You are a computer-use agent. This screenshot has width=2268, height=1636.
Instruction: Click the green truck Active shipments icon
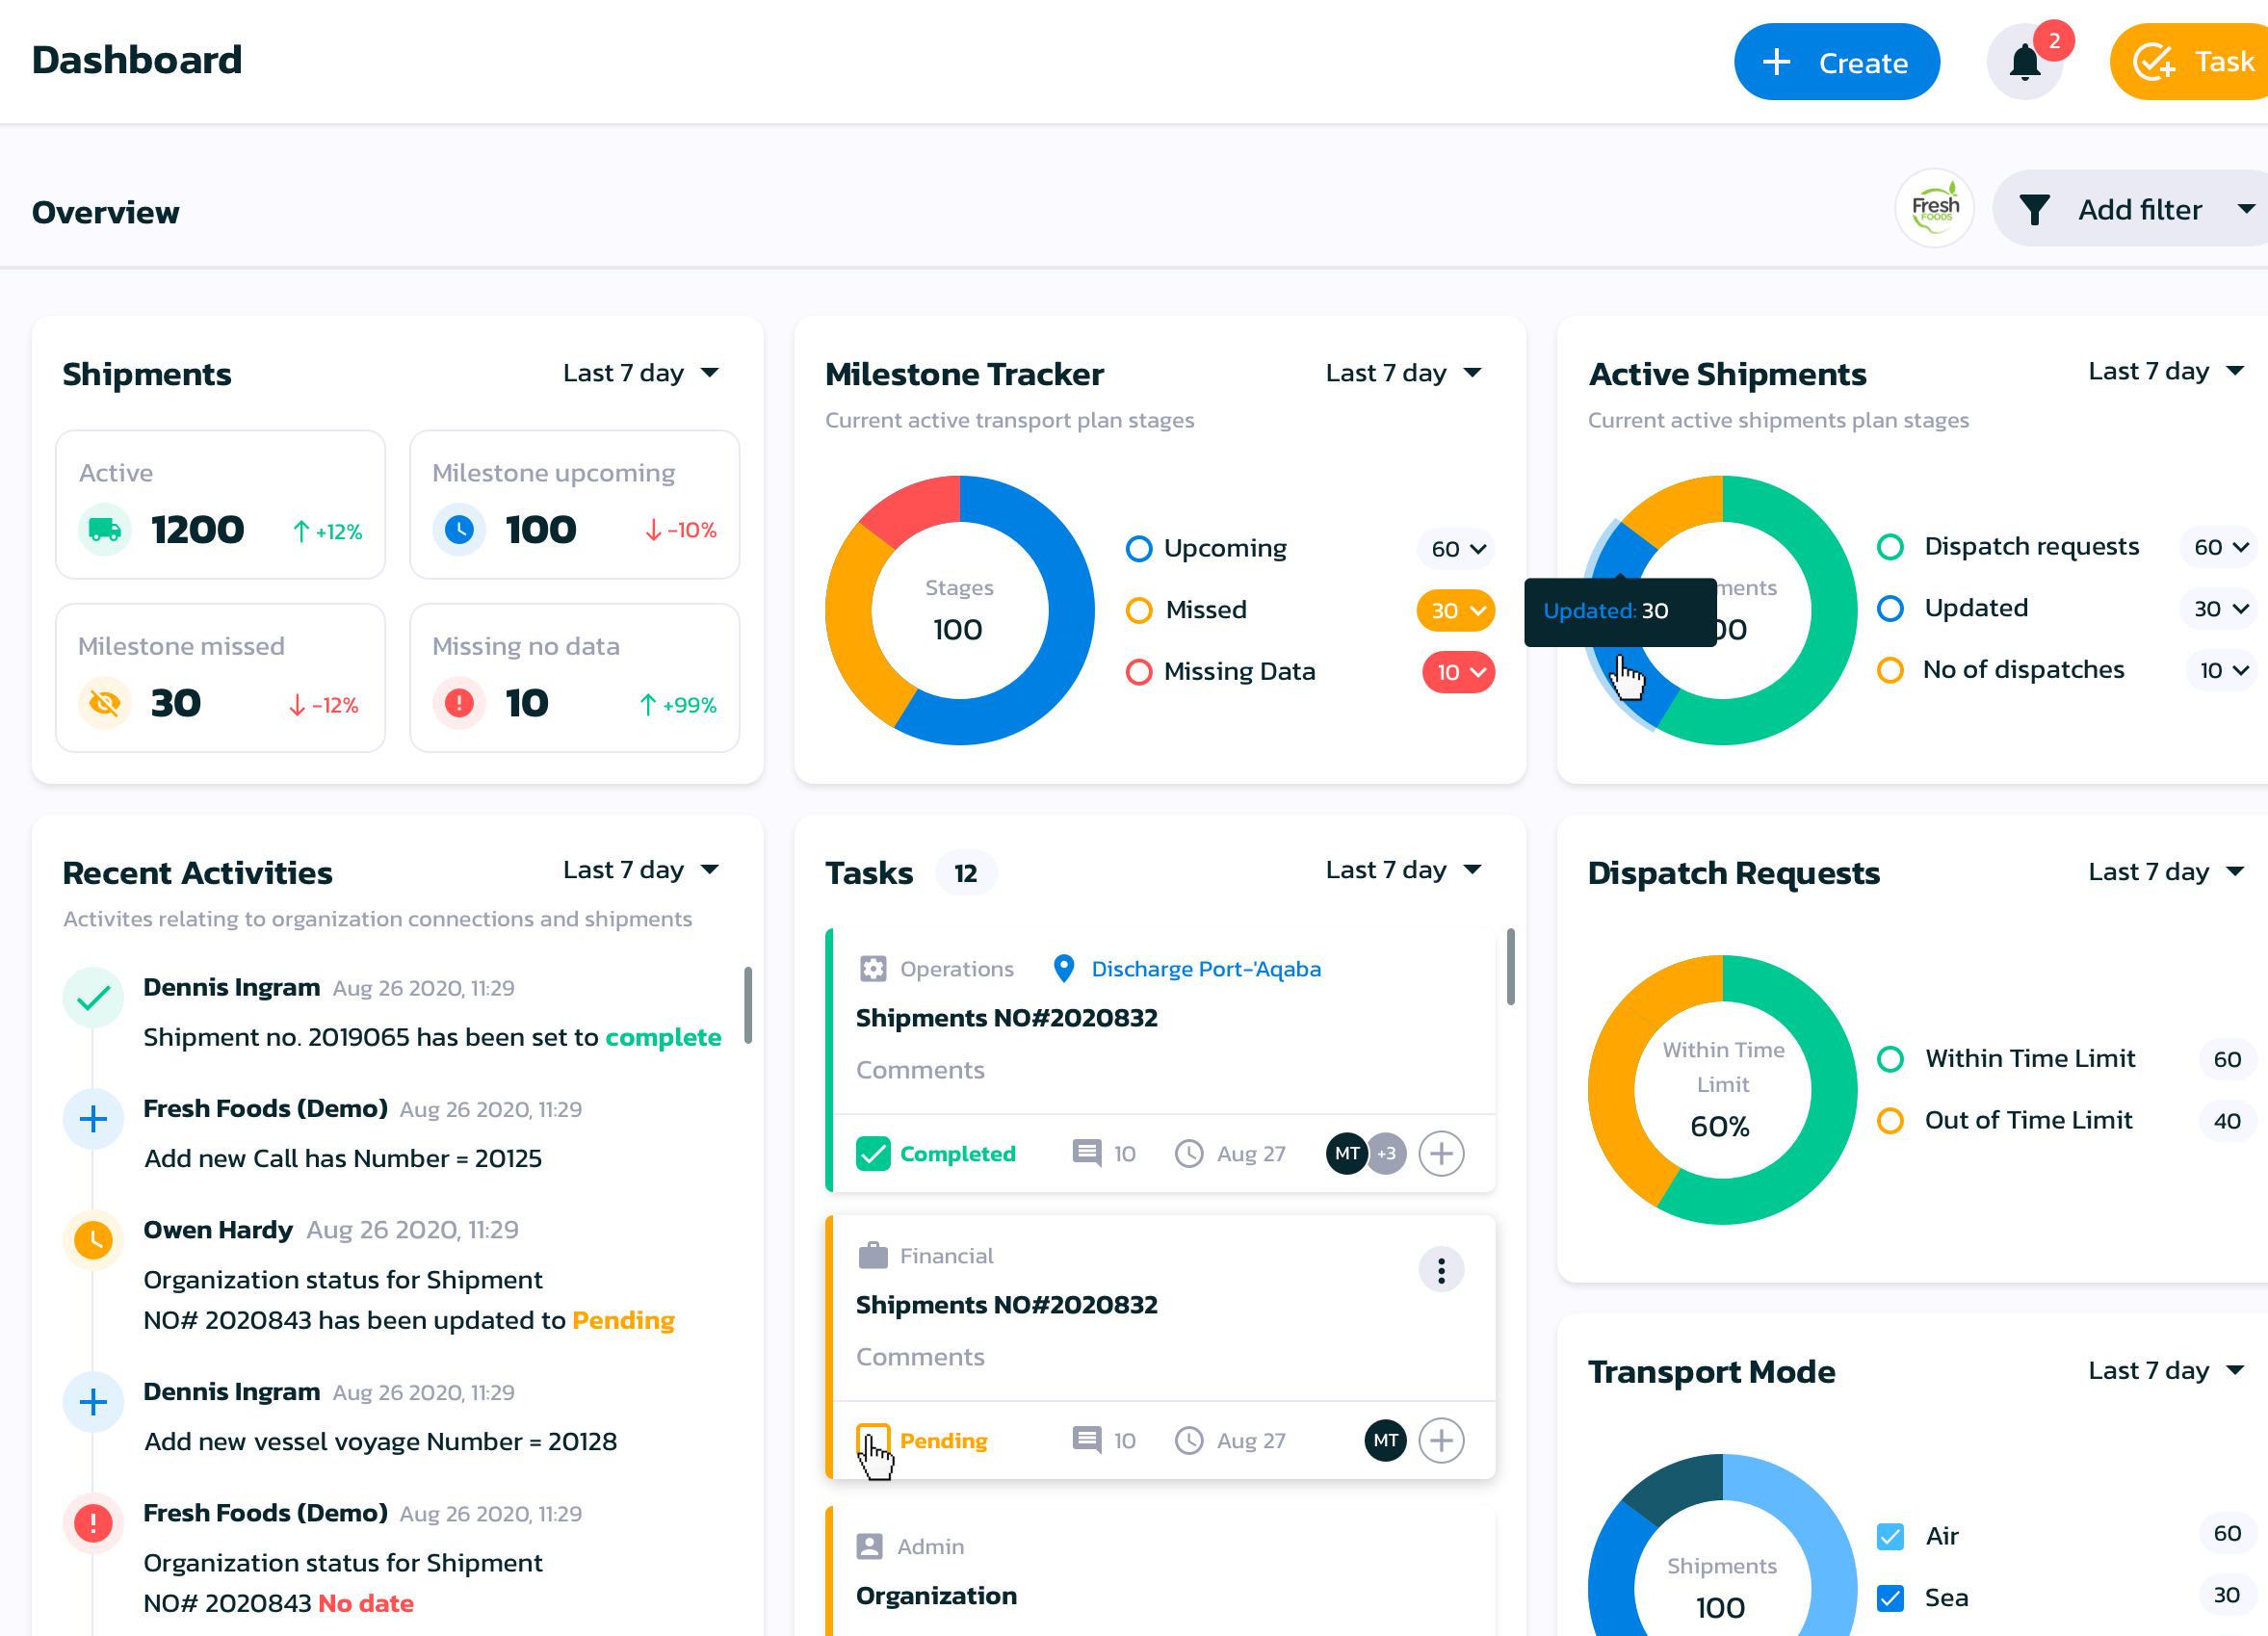[x=105, y=530]
